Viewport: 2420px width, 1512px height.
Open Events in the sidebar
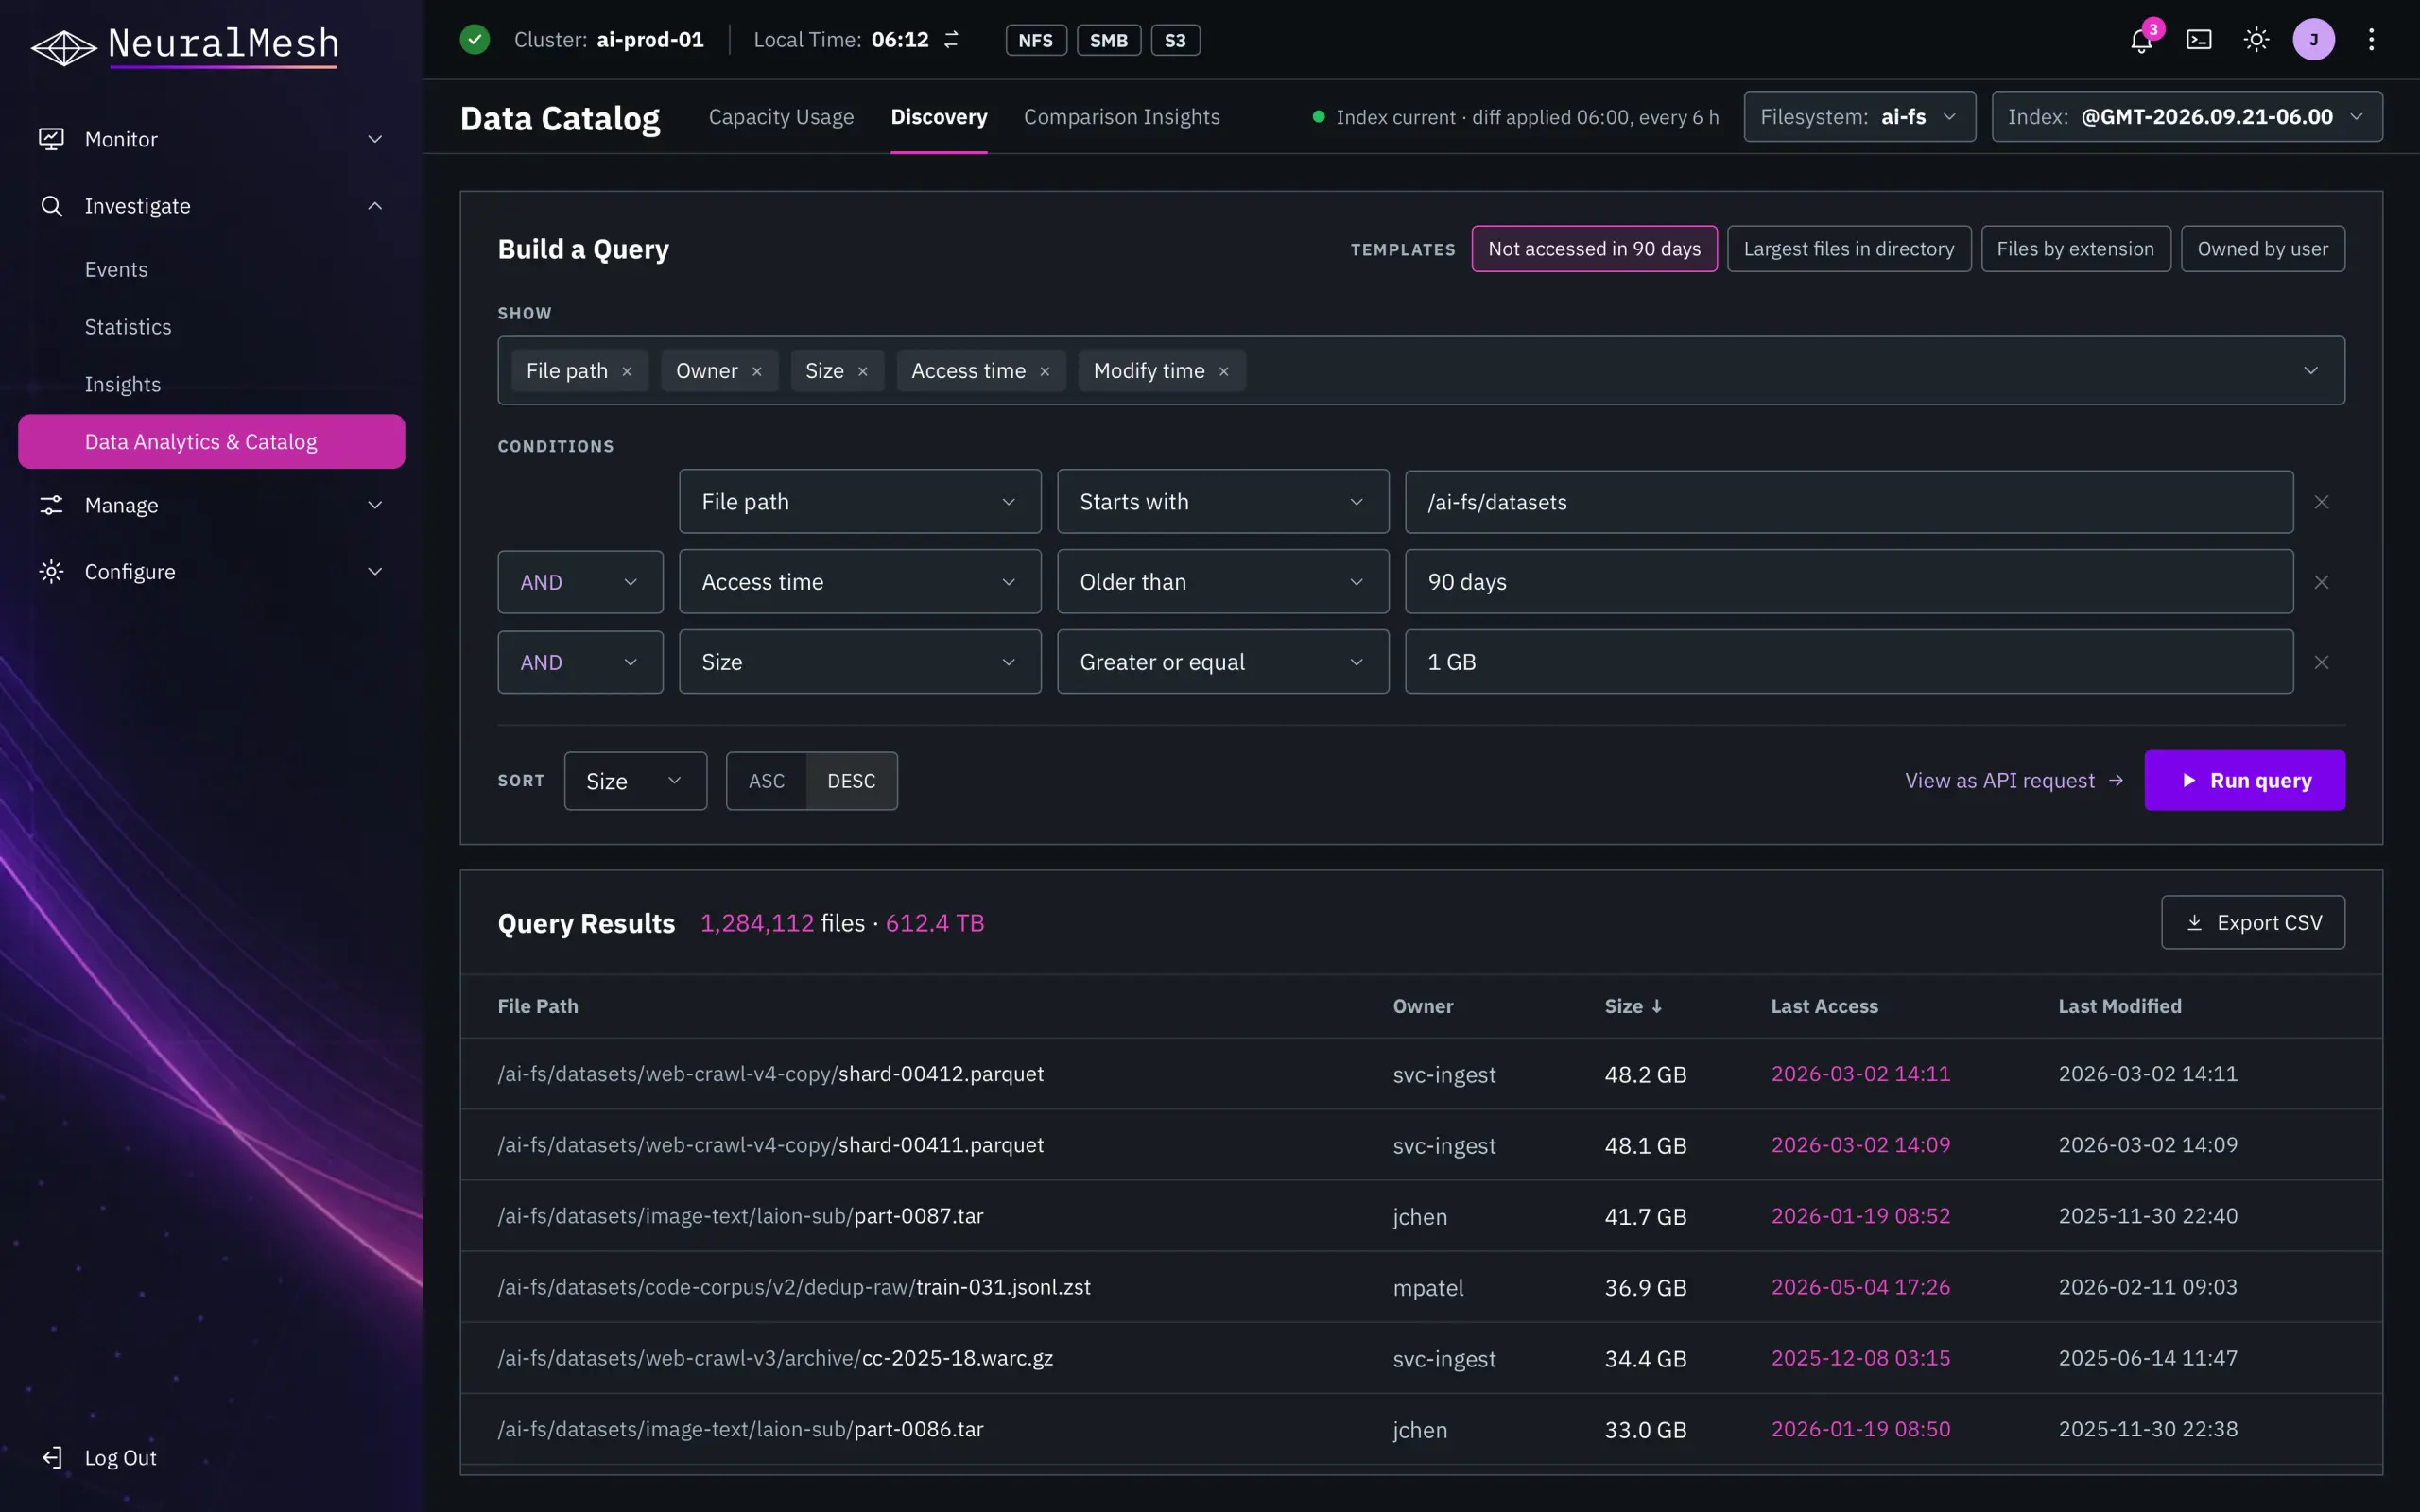[x=116, y=269]
